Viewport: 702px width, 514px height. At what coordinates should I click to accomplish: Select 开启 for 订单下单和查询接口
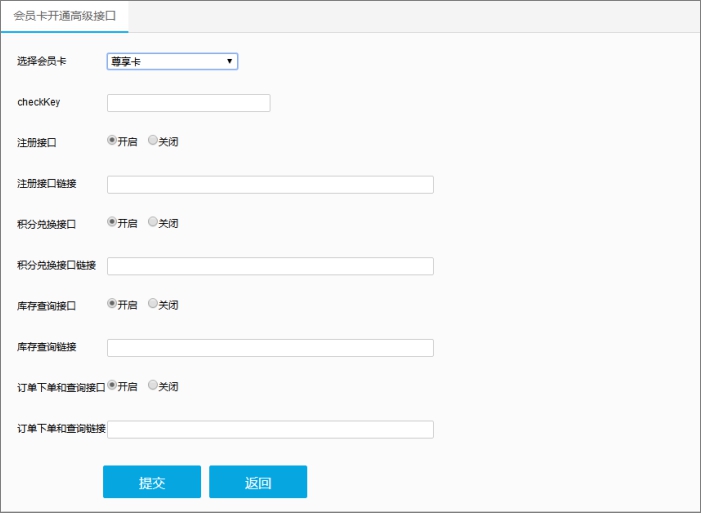(x=112, y=386)
